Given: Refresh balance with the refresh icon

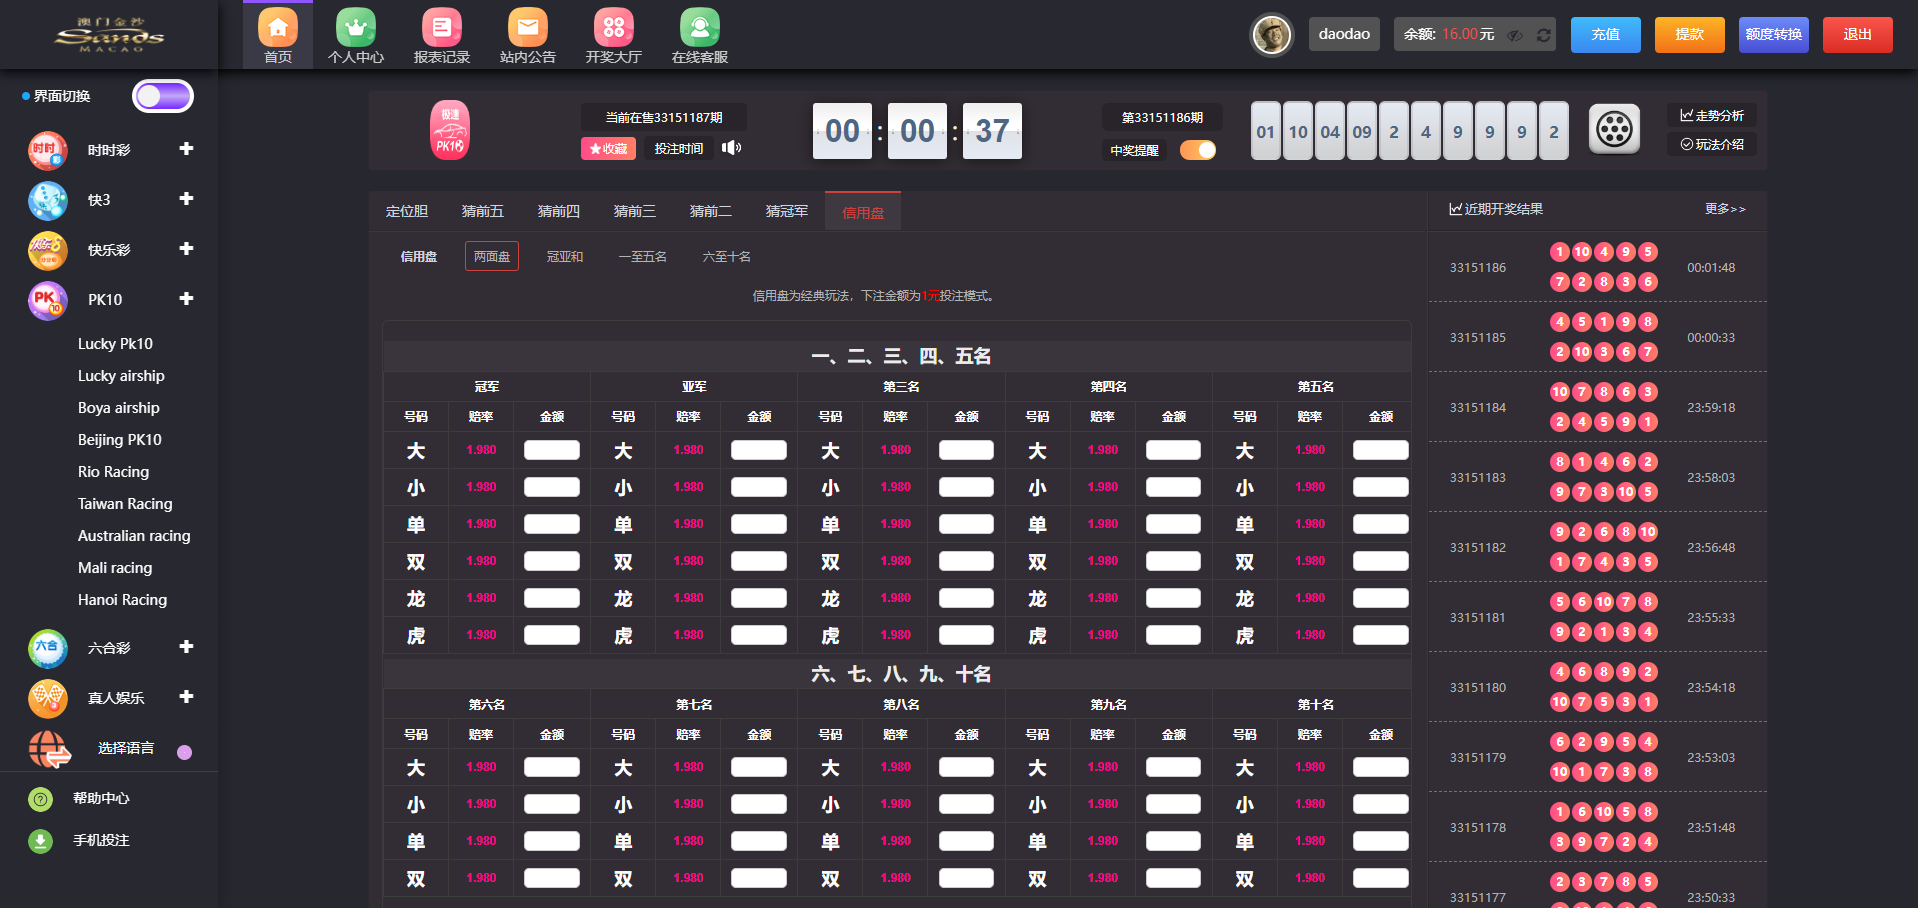Looking at the screenshot, I should [1544, 35].
